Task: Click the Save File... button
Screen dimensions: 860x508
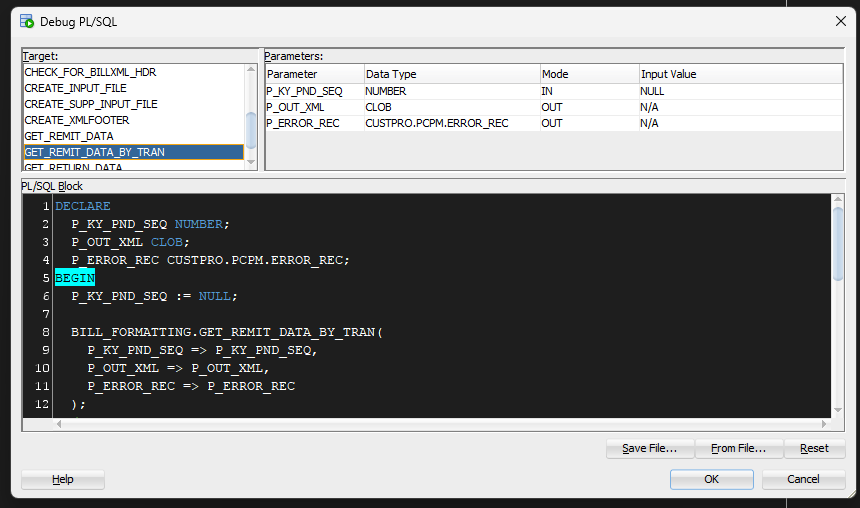Action: pos(650,448)
